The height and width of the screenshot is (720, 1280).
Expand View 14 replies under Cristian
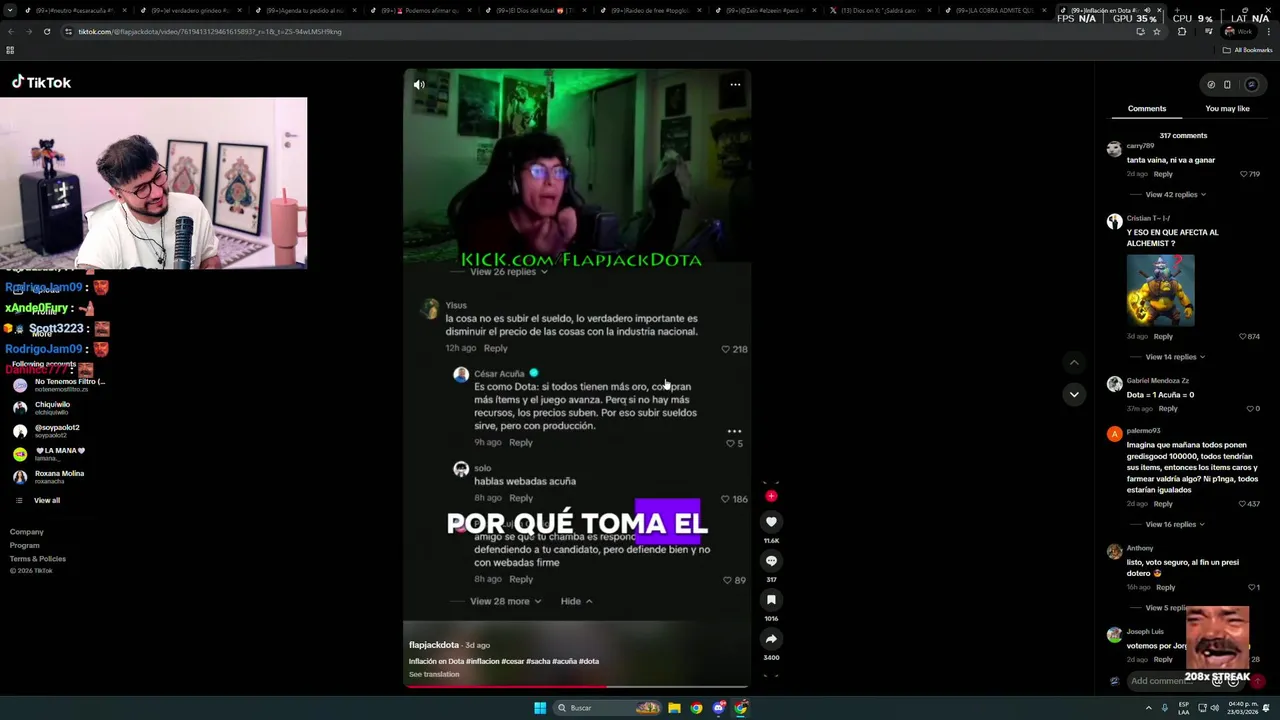click(x=1175, y=357)
